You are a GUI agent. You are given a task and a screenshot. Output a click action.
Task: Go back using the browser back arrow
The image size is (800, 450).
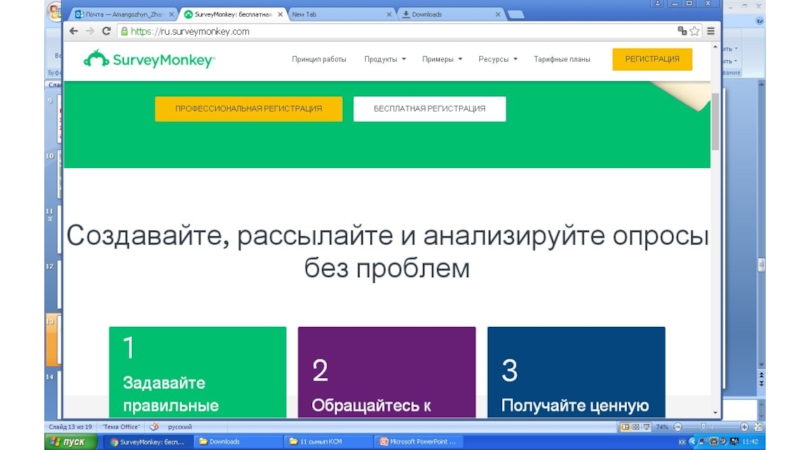pos(73,31)
